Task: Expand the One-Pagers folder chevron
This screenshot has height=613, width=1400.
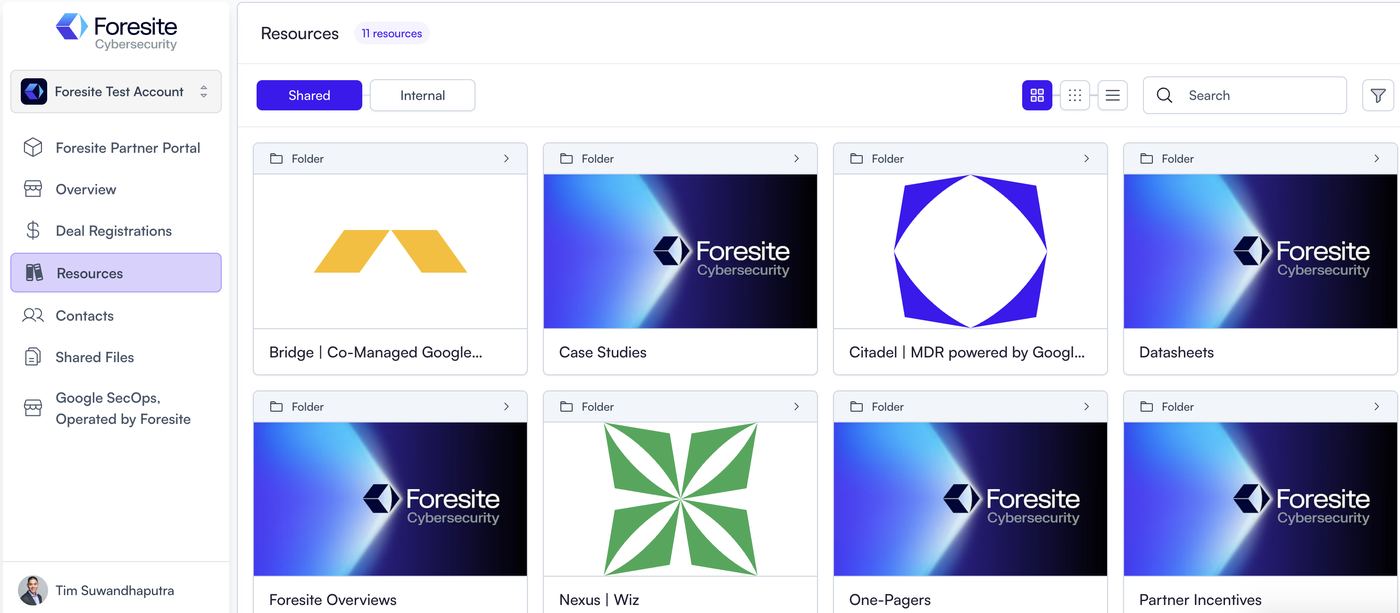Action: tap(1086, 407)
